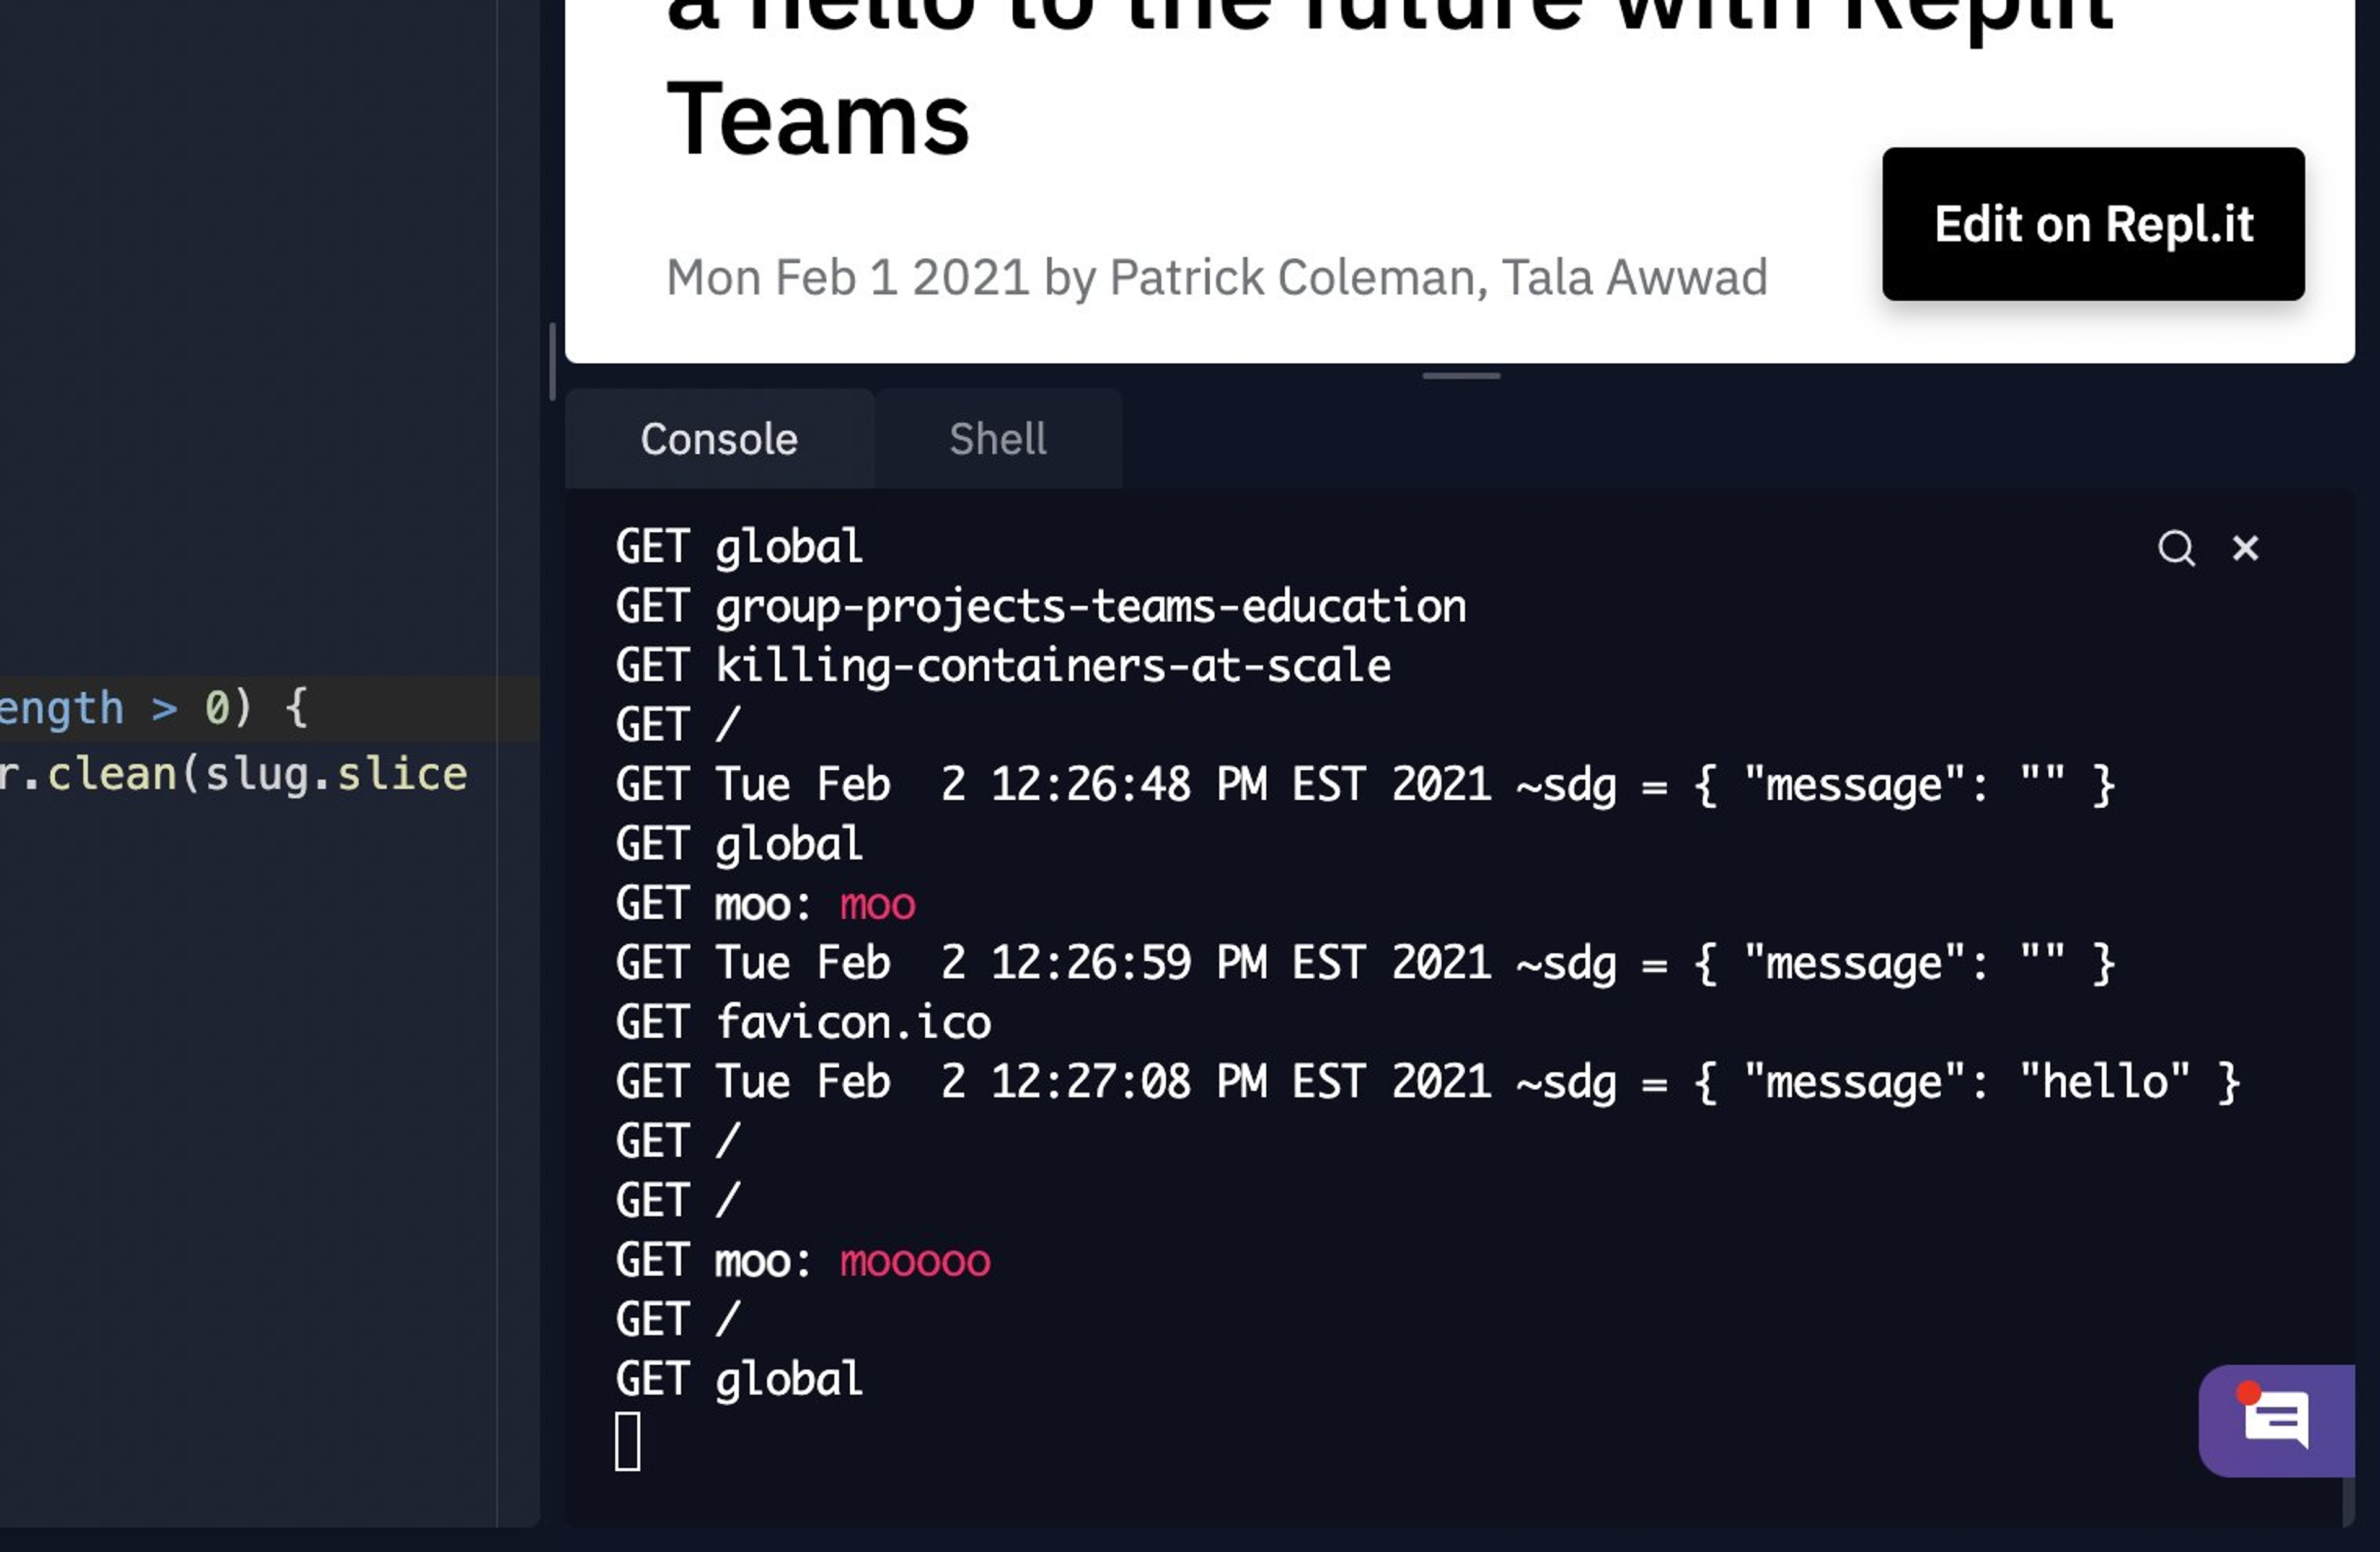Click the horizontal pane resize handle above console
The height and width of the screenshot is (1552, 2380).
[x=1461, y=376]
